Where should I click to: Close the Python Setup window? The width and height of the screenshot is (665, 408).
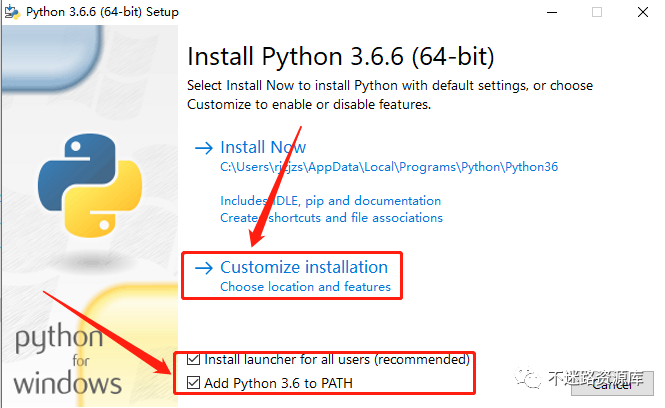(643, 12)
